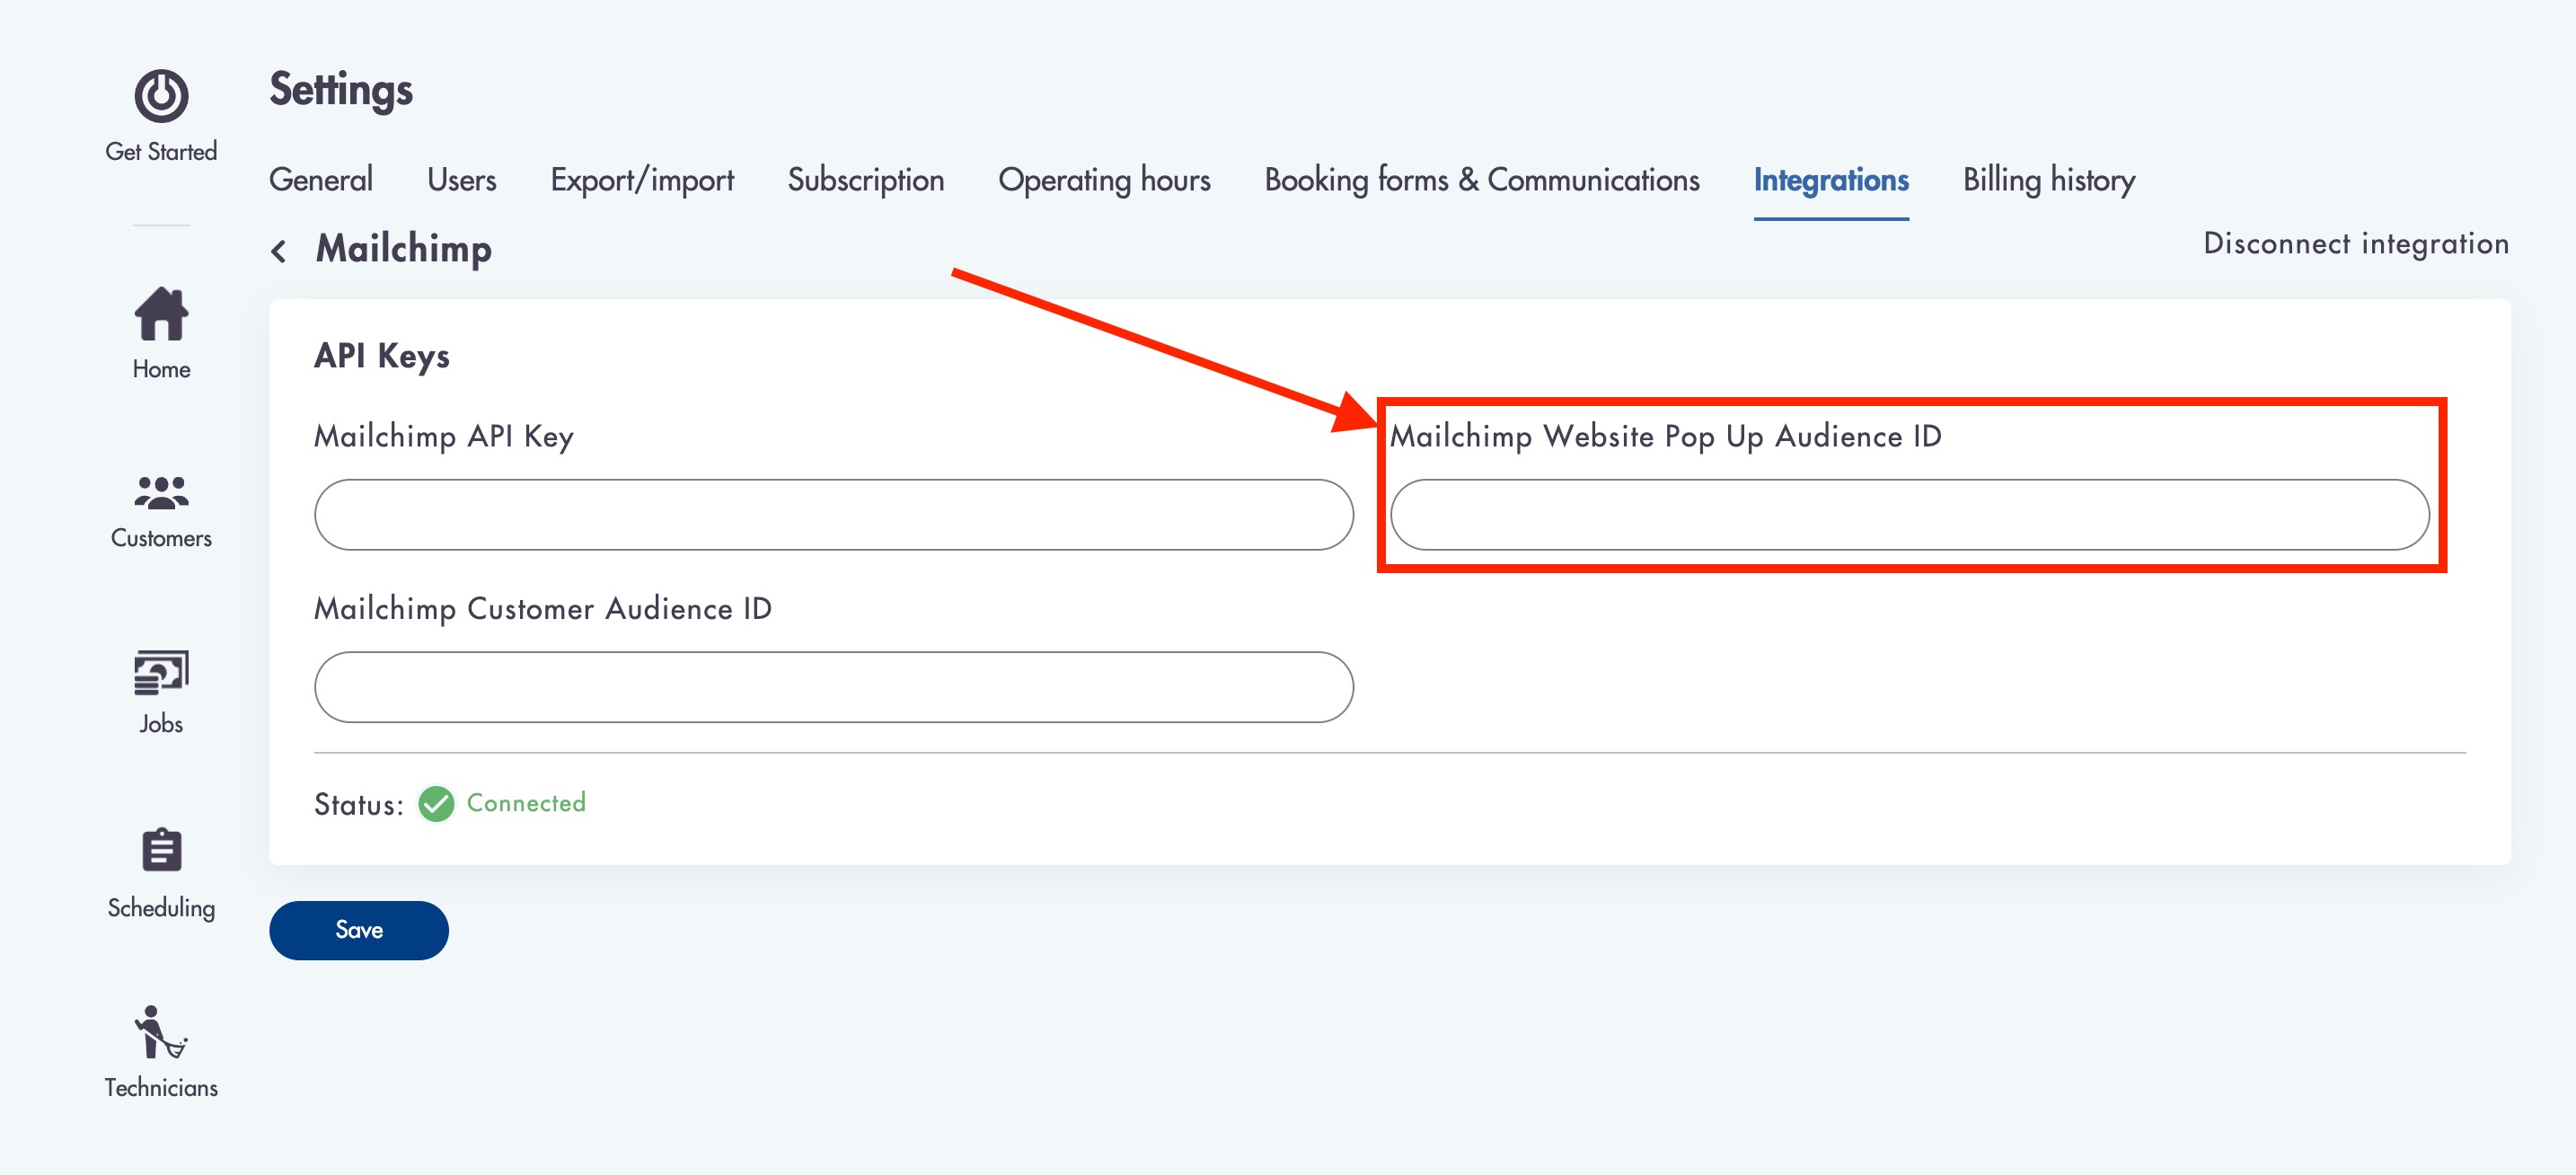Open Scheduling via clipboard icon
Screen dimensions: 2576x1175
click(161, 850)
